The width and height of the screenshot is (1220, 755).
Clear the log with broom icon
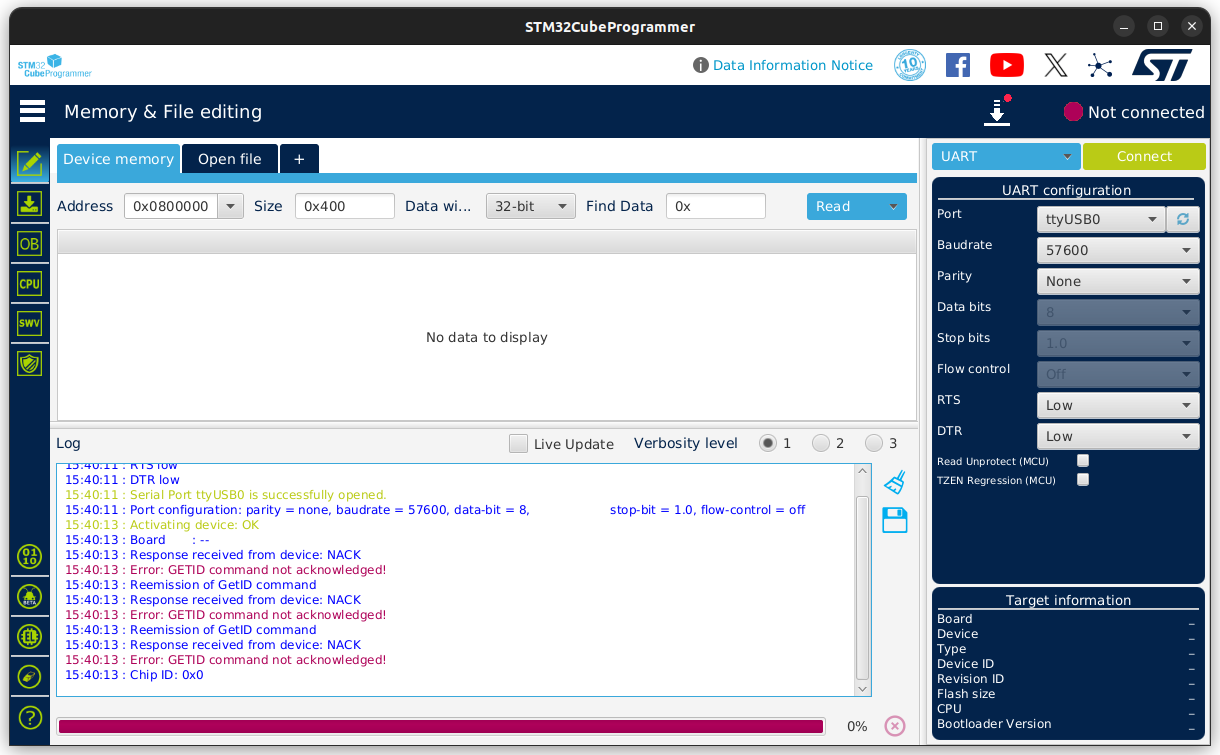coord(895,482)
